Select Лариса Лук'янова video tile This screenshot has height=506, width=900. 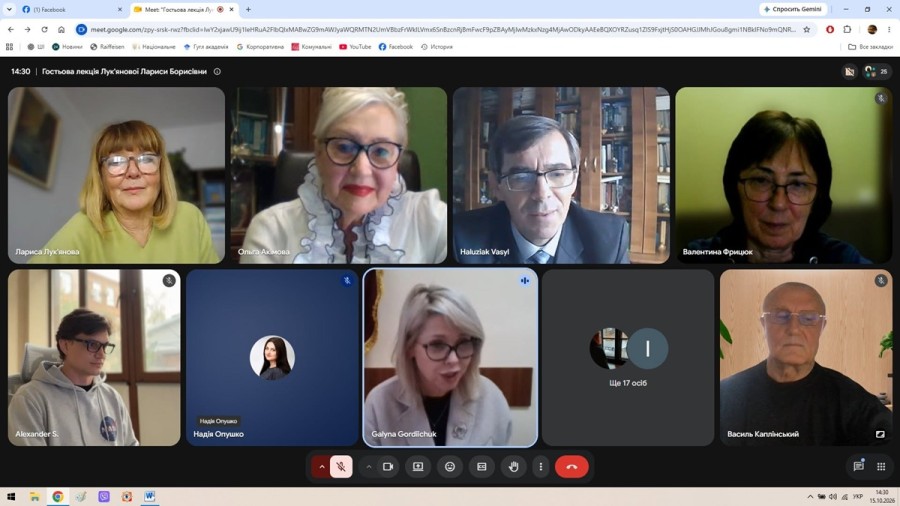pyautogui.click(x=117, y=175)
